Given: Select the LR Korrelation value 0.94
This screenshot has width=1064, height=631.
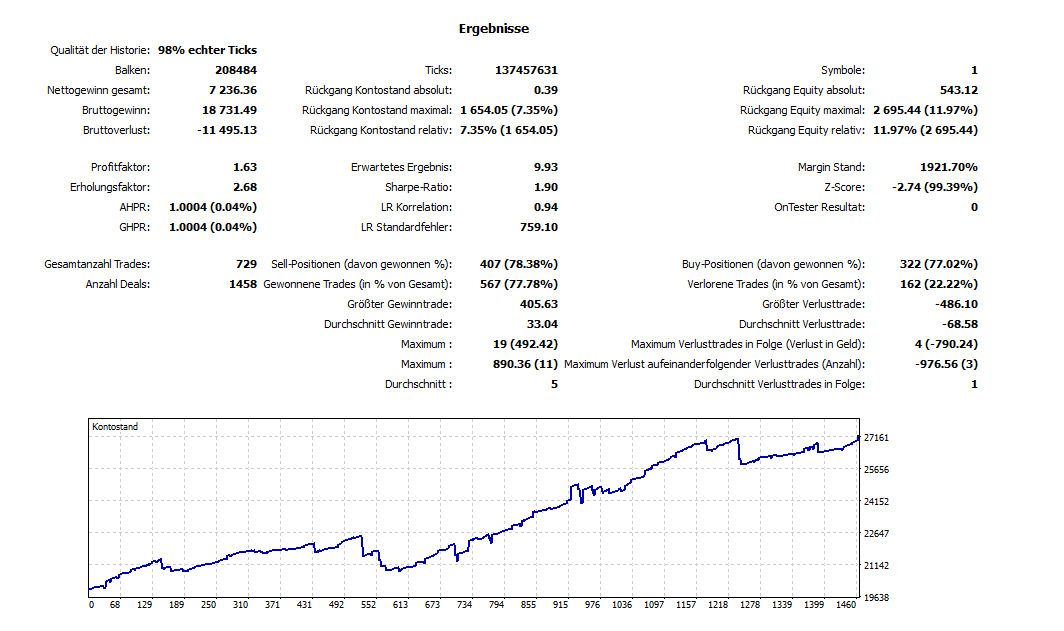Looking at the screenshot, I should (x=546, y=207).
